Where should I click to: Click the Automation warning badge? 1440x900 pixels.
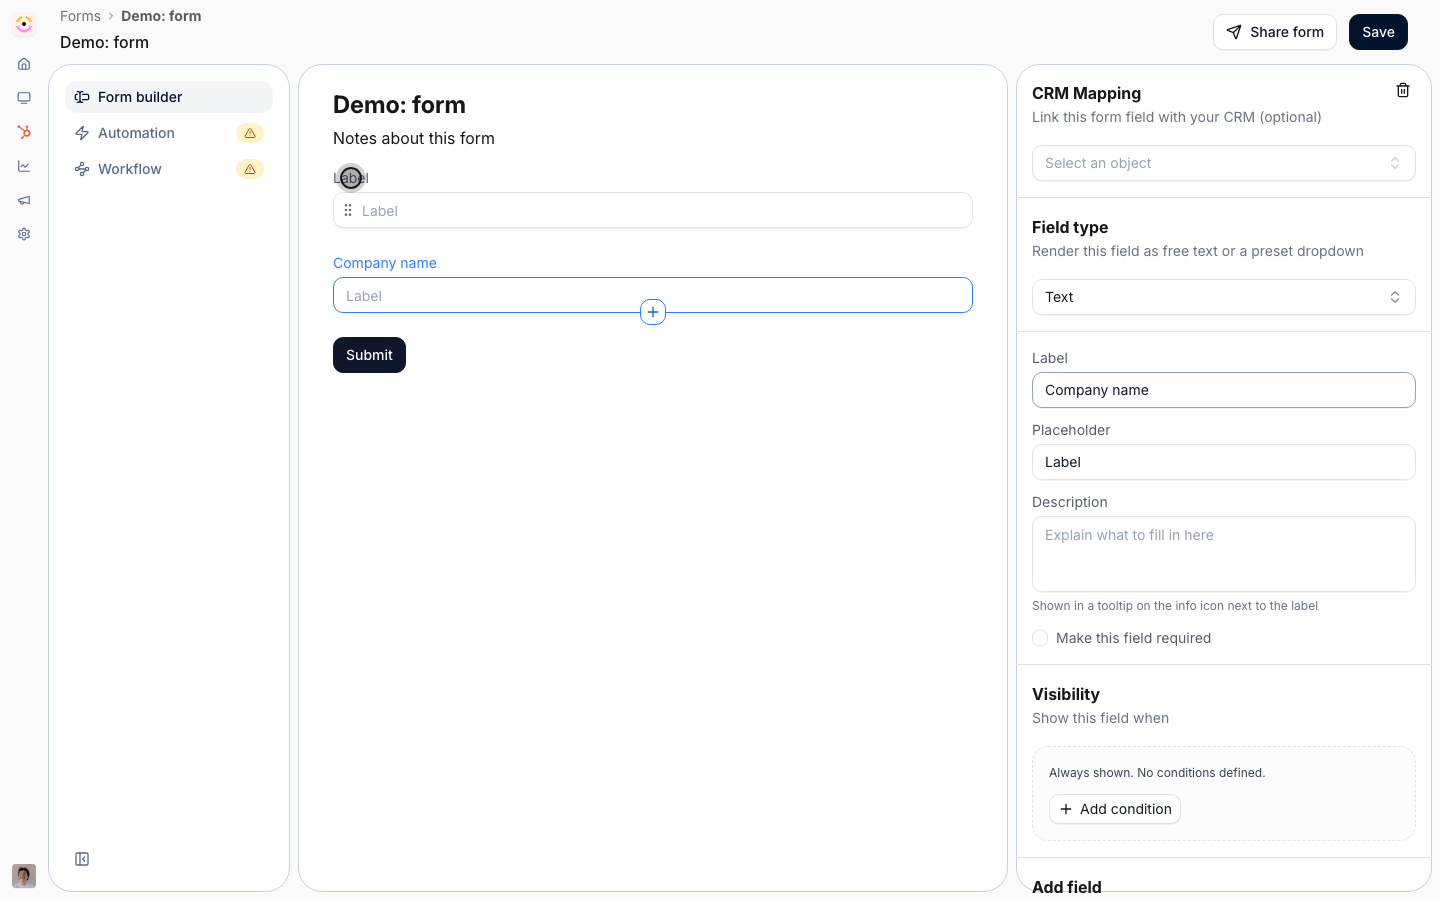[x=250, y=133]
